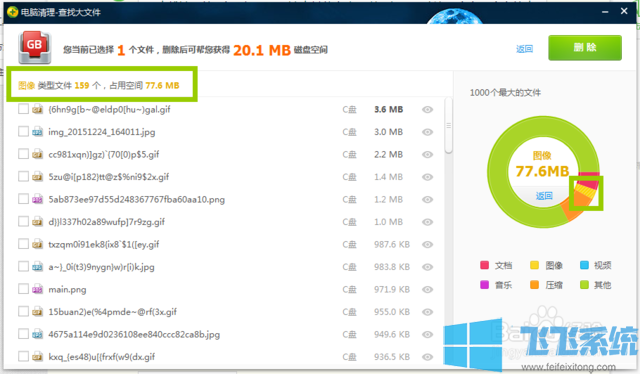Image resolution: width=640 pixels, height=374 pixels.
Task: Preview the 1.2 MB png via eye icon
Action: click(x=427, y=199)
